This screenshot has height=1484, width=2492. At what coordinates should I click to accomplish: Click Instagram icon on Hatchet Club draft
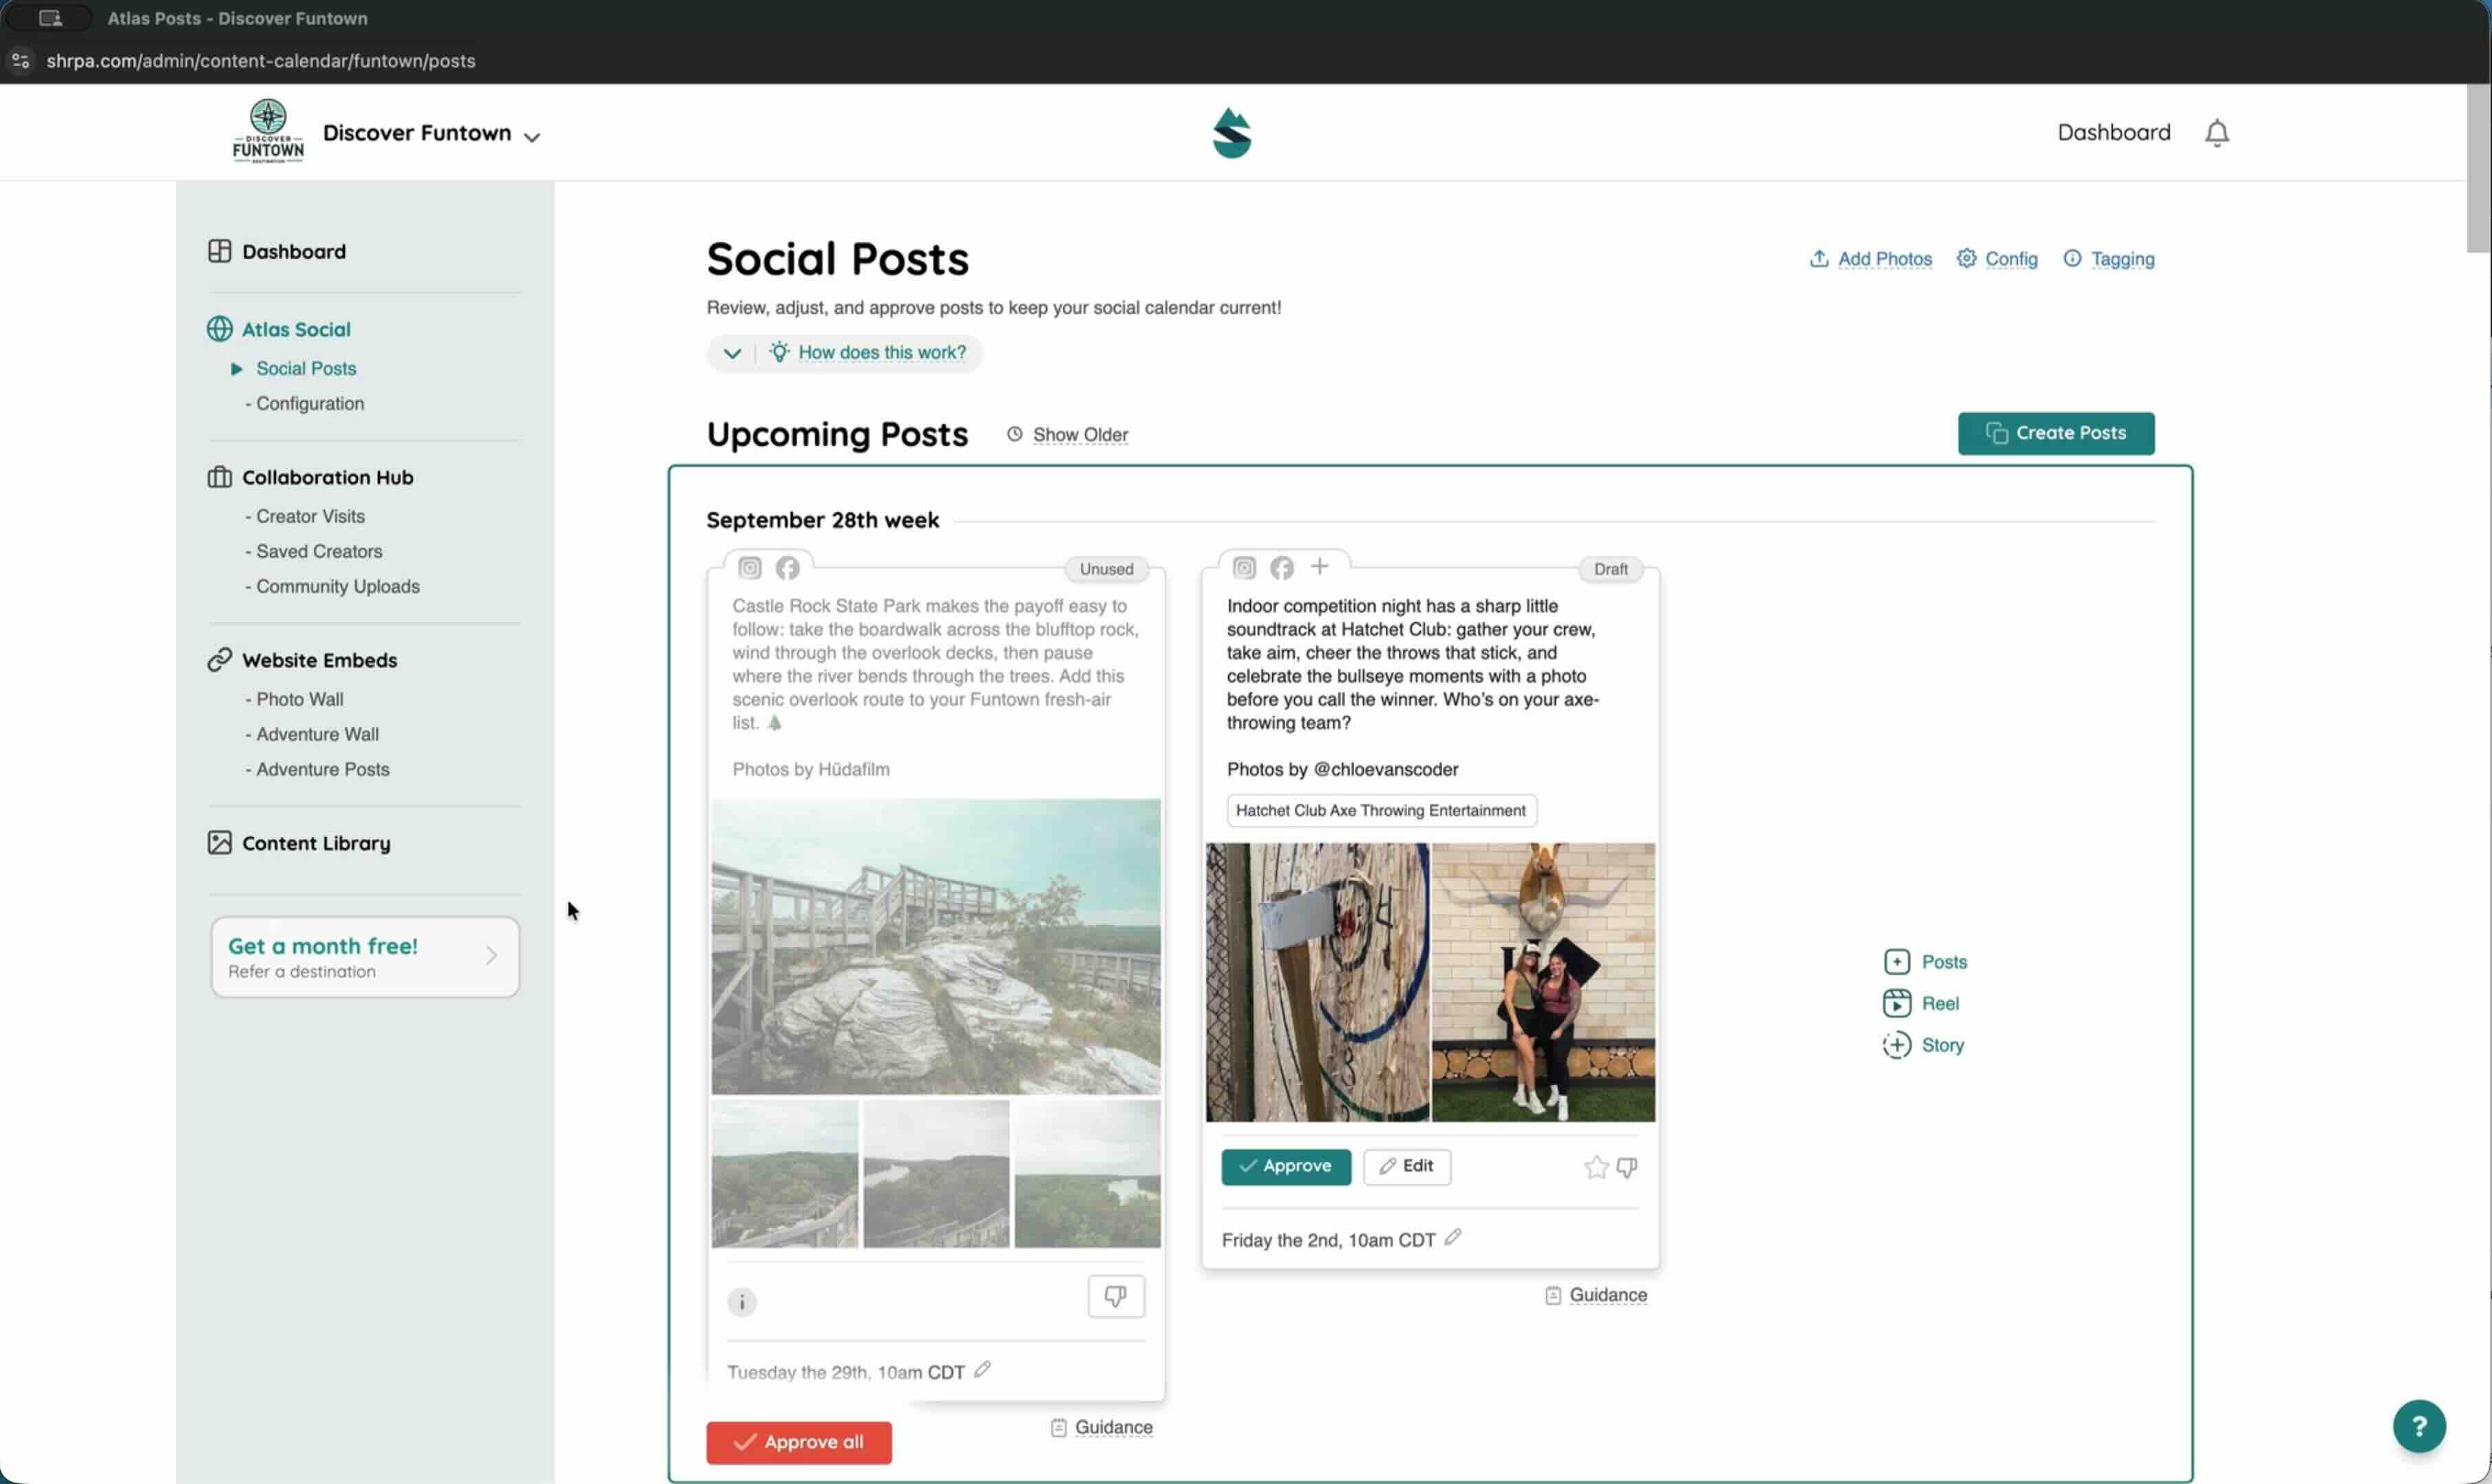coord(1244,568)
